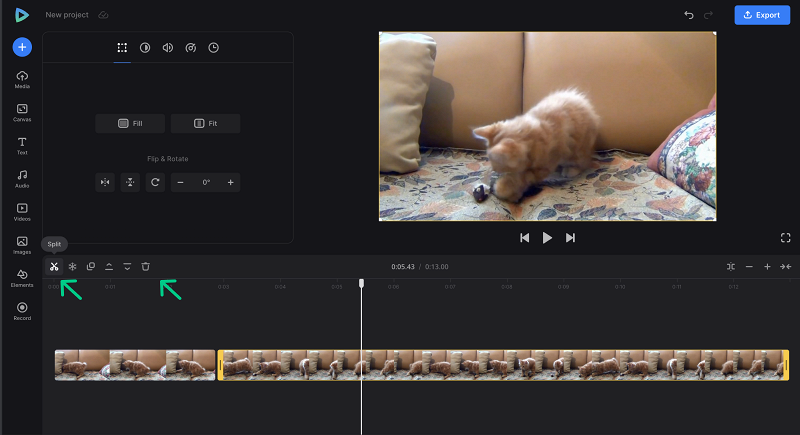Click the timeline playhead handle
Image resolution: width=800 pixels, height=435 pixels.
361,283
